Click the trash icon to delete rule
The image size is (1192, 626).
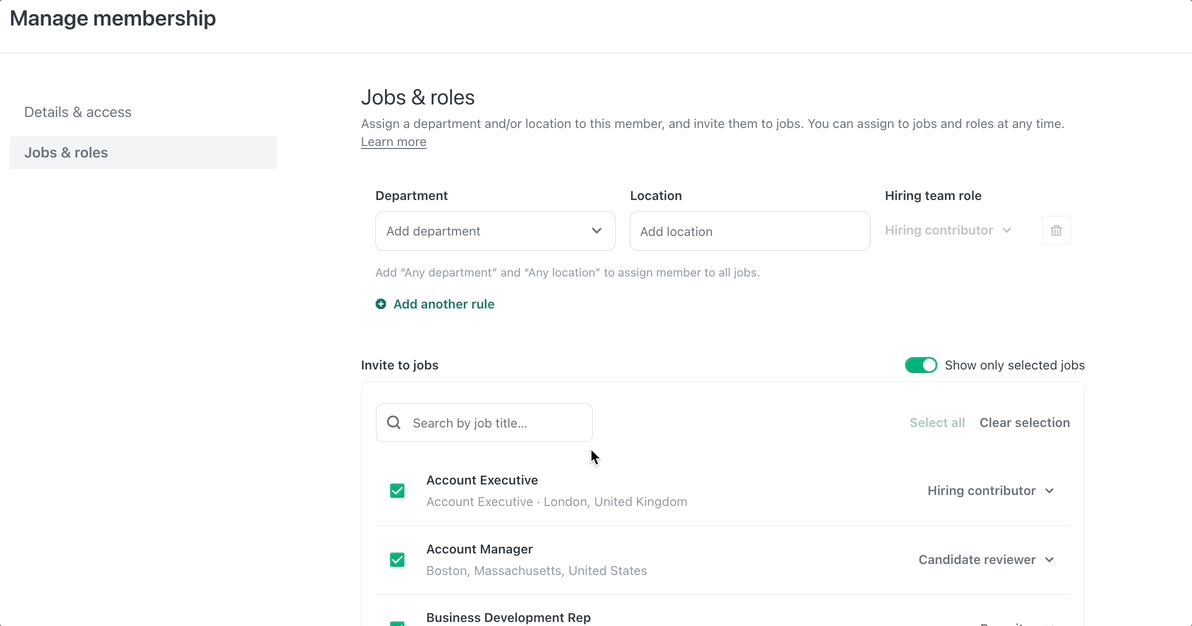[1056, 231]
